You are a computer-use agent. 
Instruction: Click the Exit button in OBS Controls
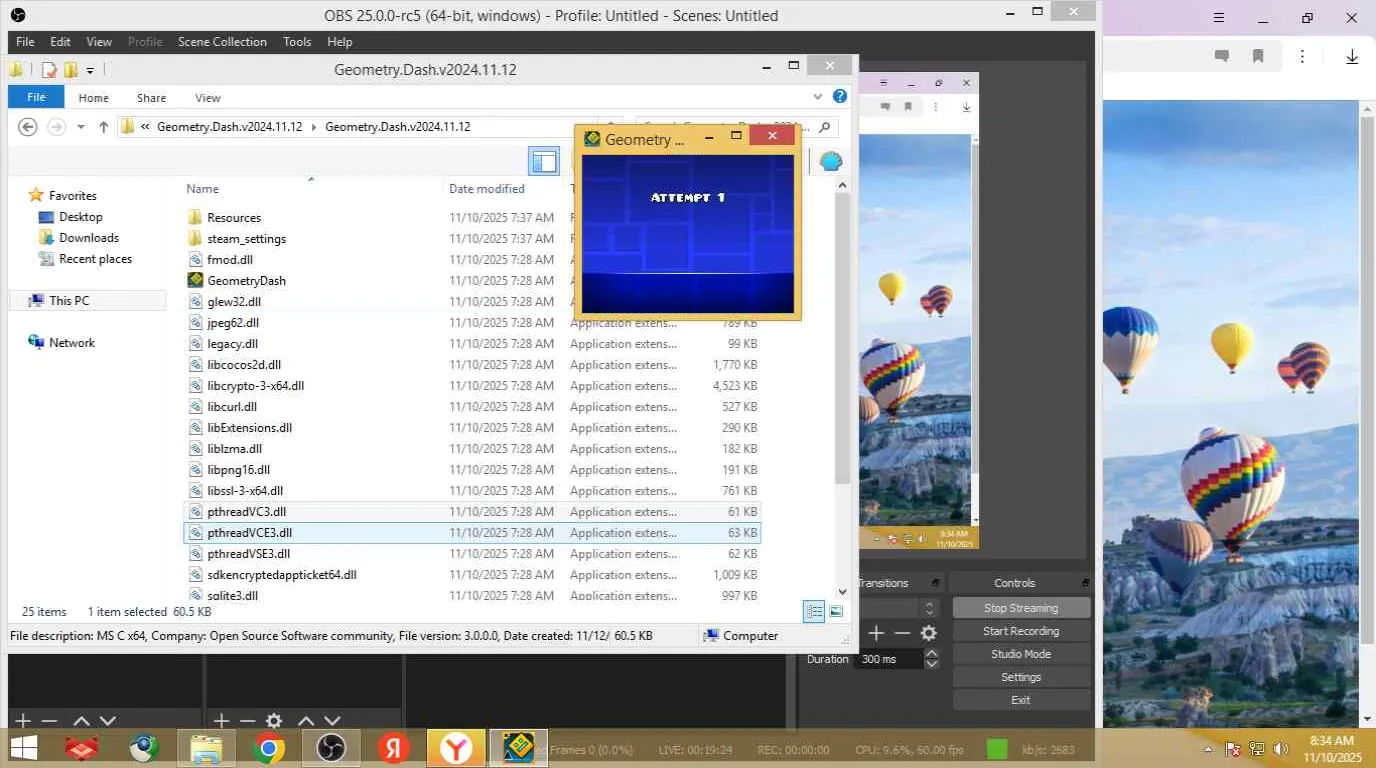(x=1021, y=700)
